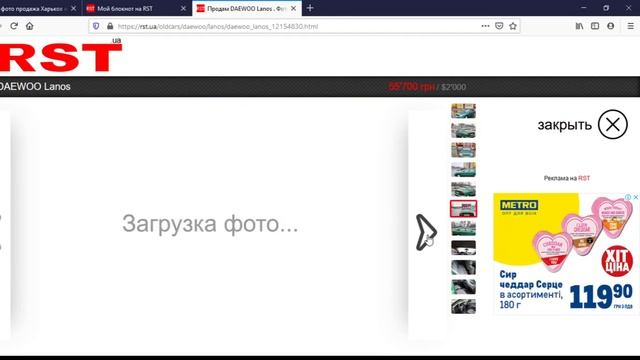Open a new tab with plus icon
This screenshot has height=360, width=640.
point(310,8)
